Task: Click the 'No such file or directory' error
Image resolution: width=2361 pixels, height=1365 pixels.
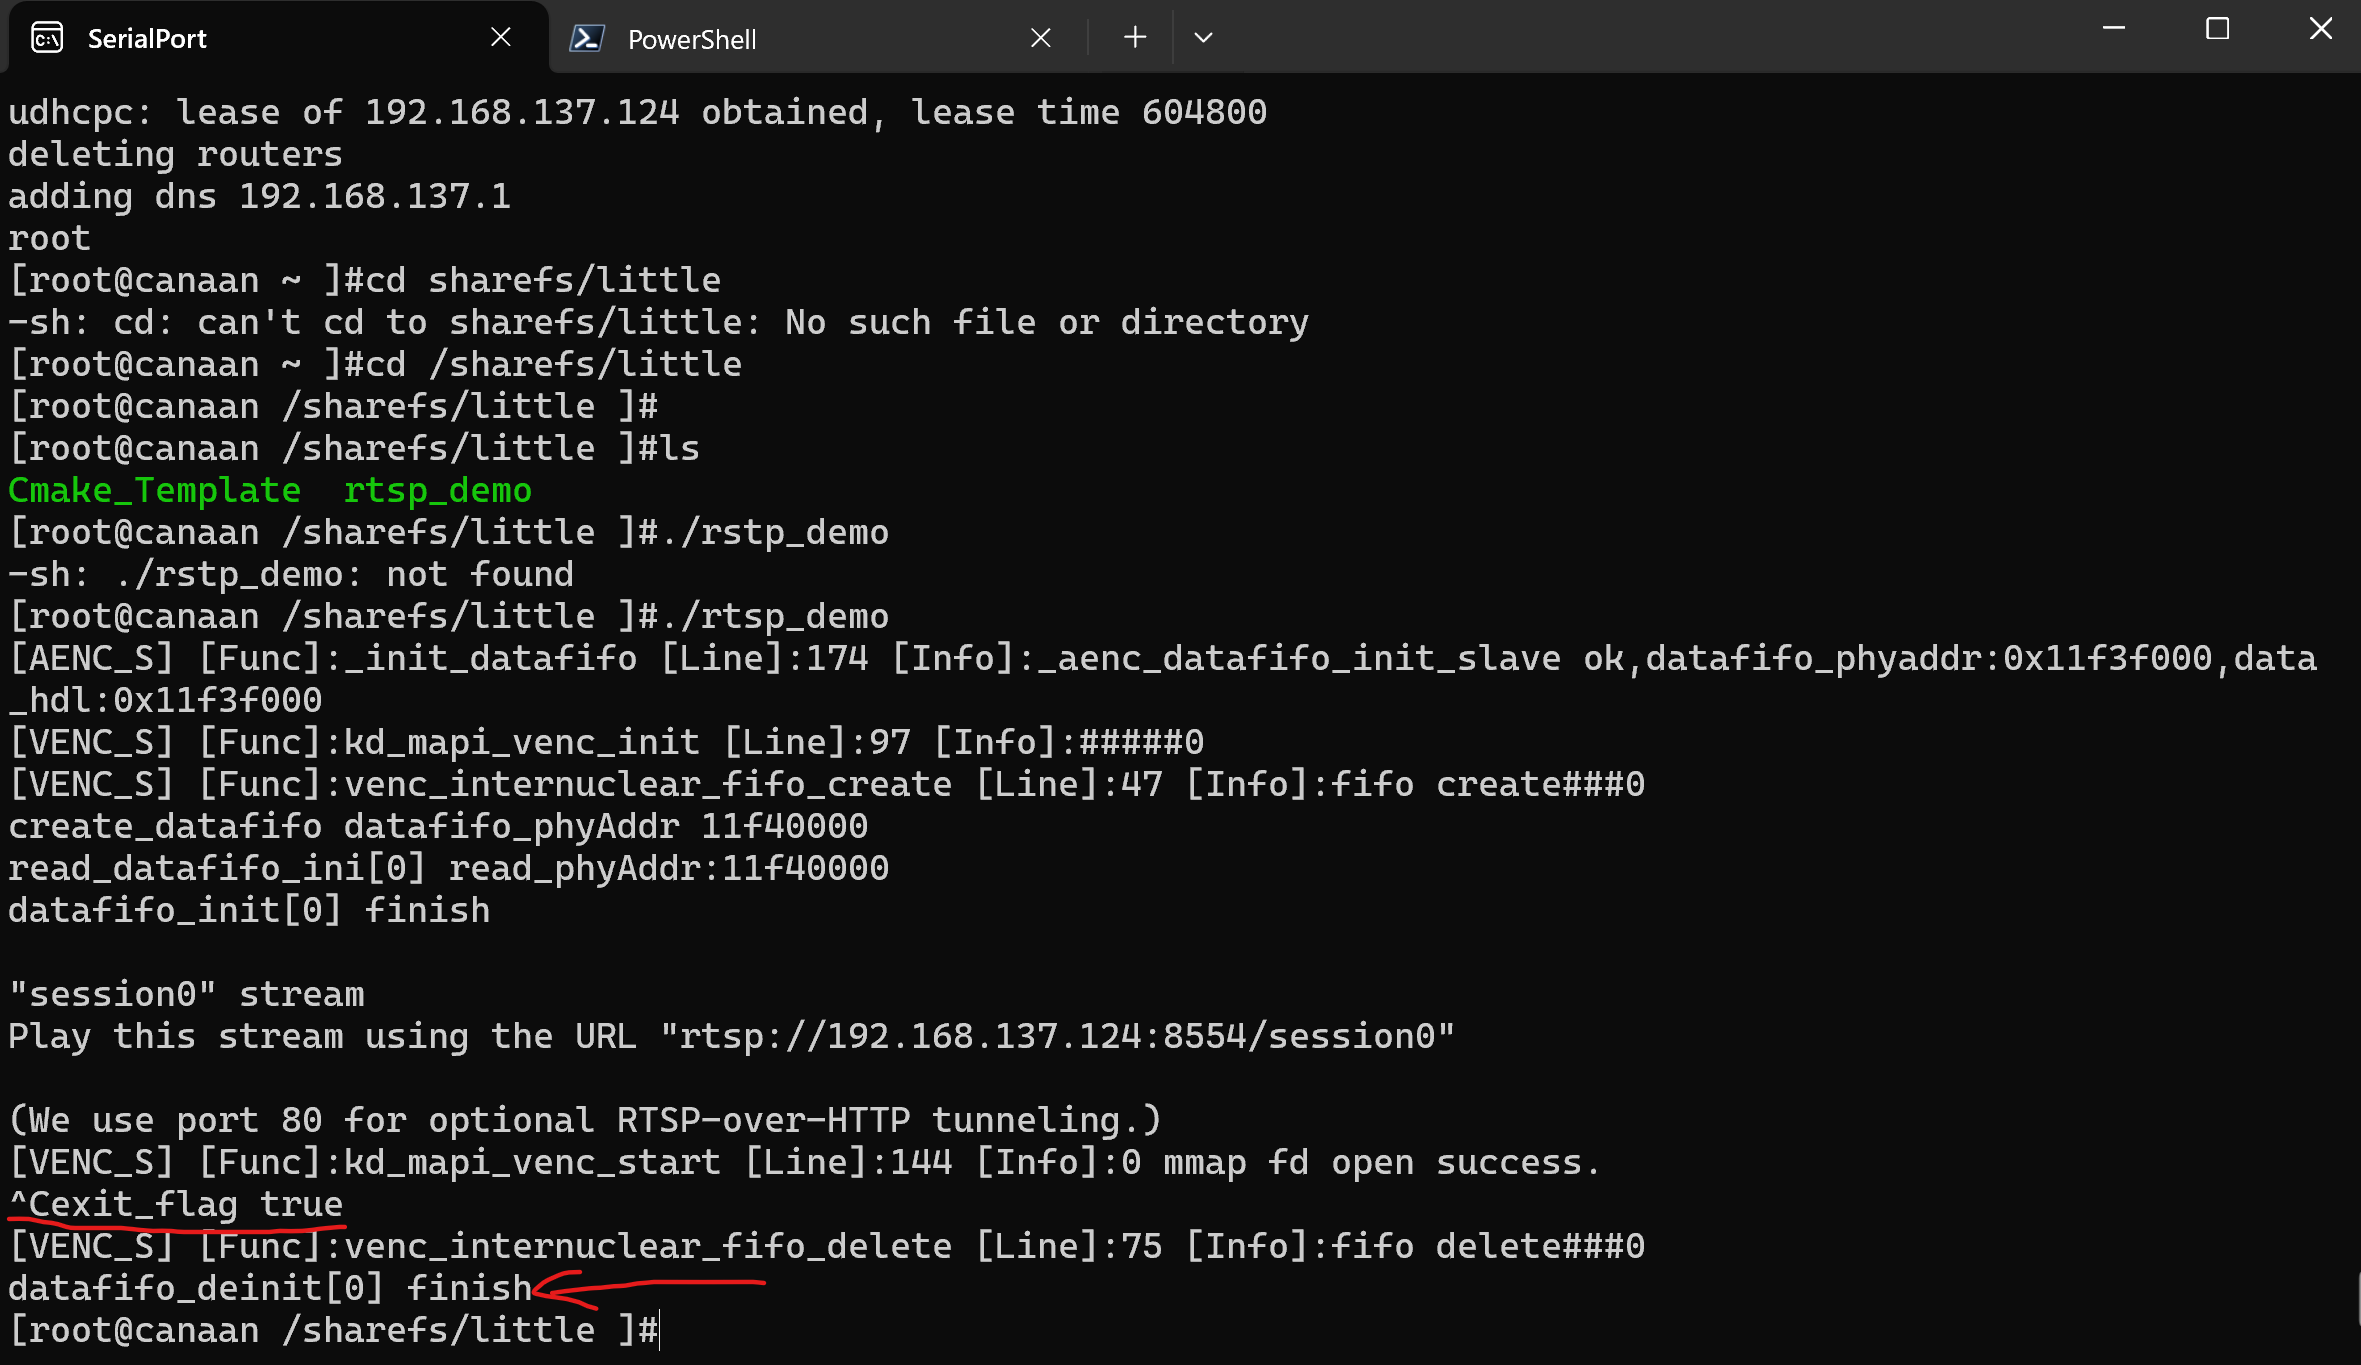Action: [x=1046, y=322]
